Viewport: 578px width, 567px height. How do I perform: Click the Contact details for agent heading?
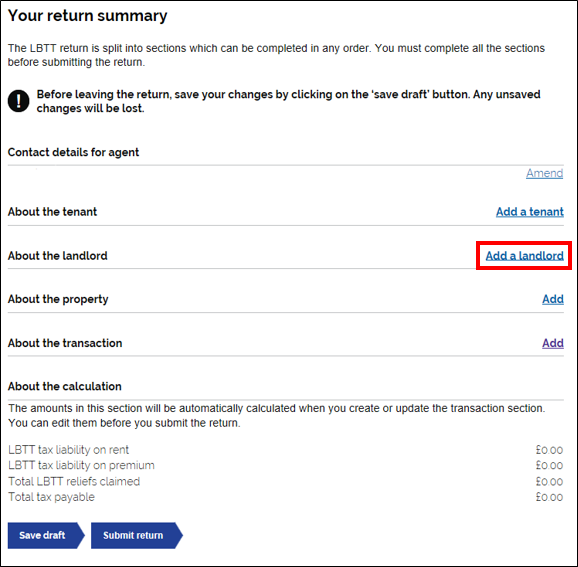click(73, 152)
